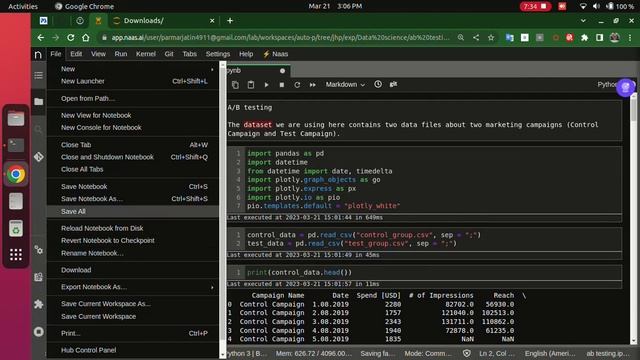Choose Hub Control Panel entry
This screenshot has height=360, width=640.
133,350
